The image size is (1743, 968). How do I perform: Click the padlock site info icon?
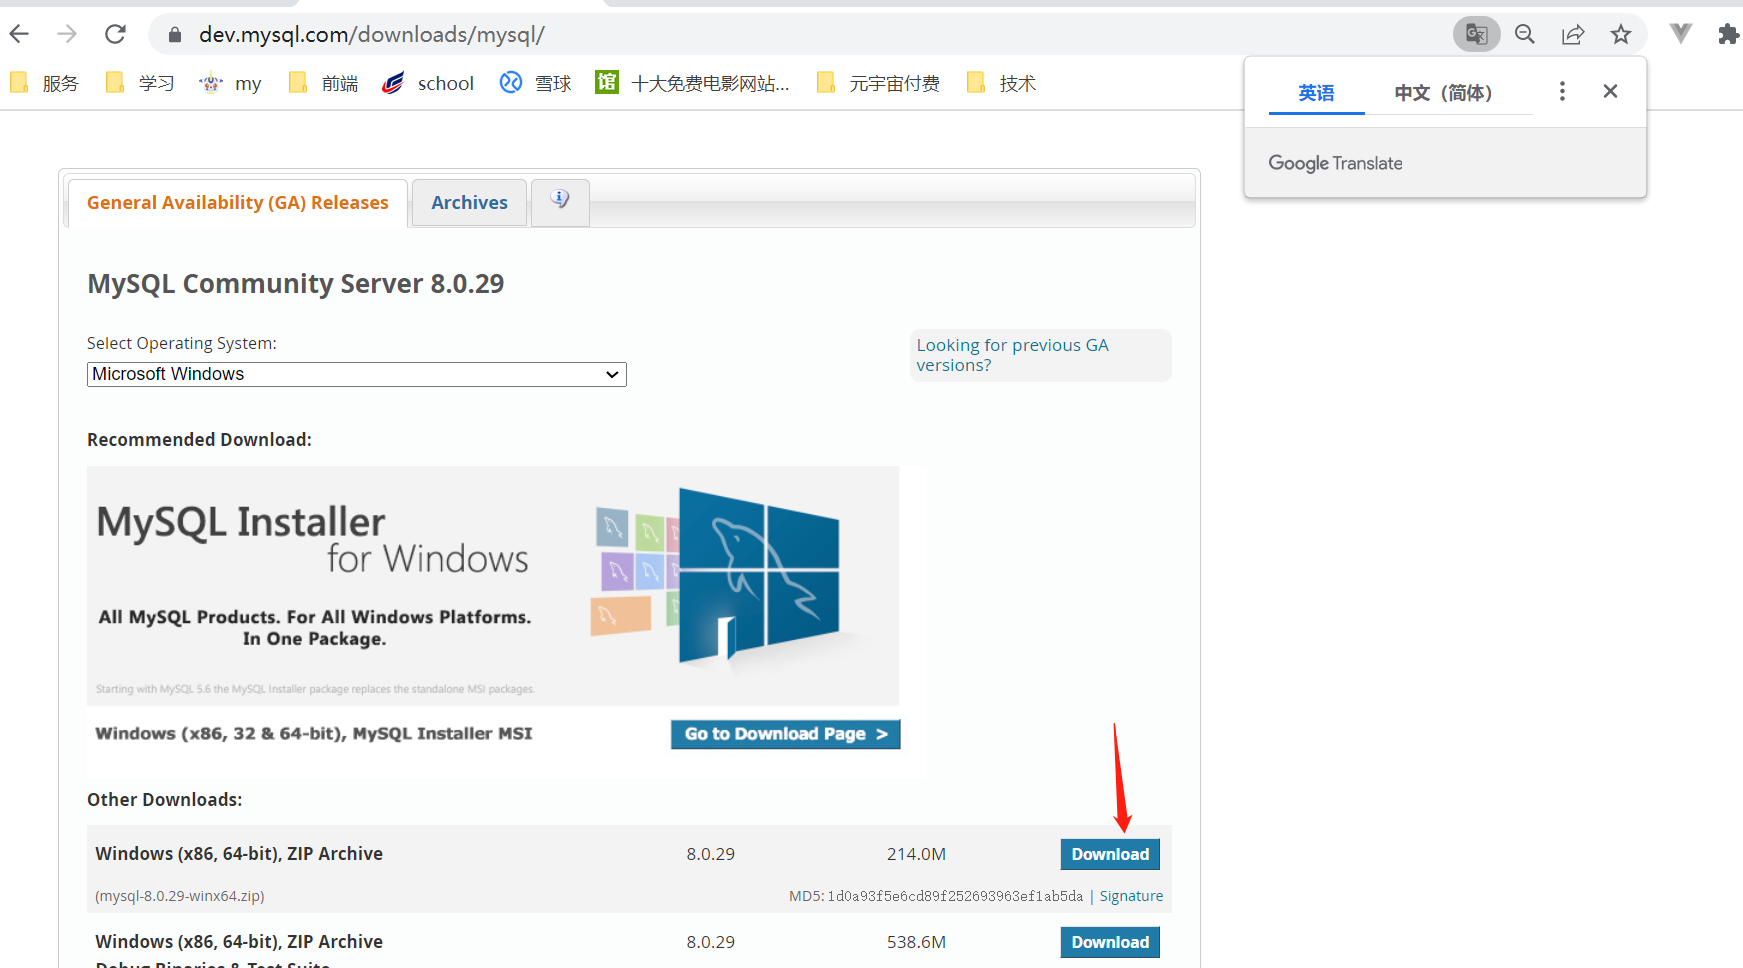tap(175, 35)
